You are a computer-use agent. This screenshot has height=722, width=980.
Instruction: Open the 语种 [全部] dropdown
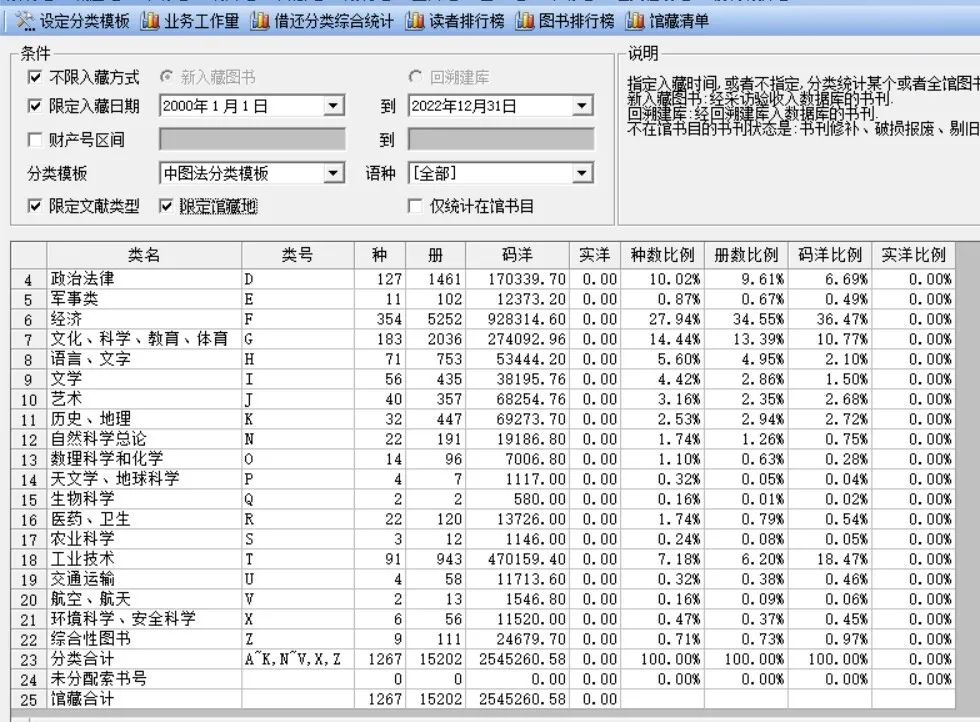tap(582, 174)
